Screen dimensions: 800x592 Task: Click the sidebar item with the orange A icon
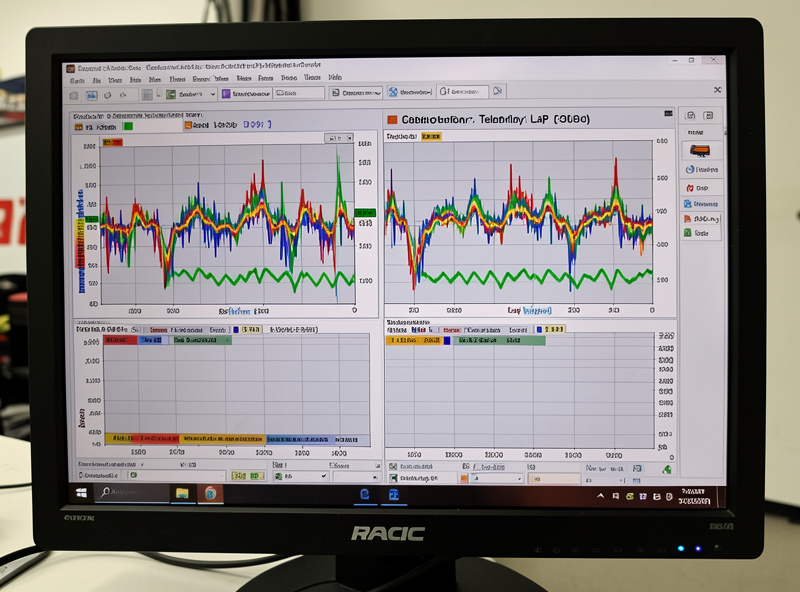(702, 218)
